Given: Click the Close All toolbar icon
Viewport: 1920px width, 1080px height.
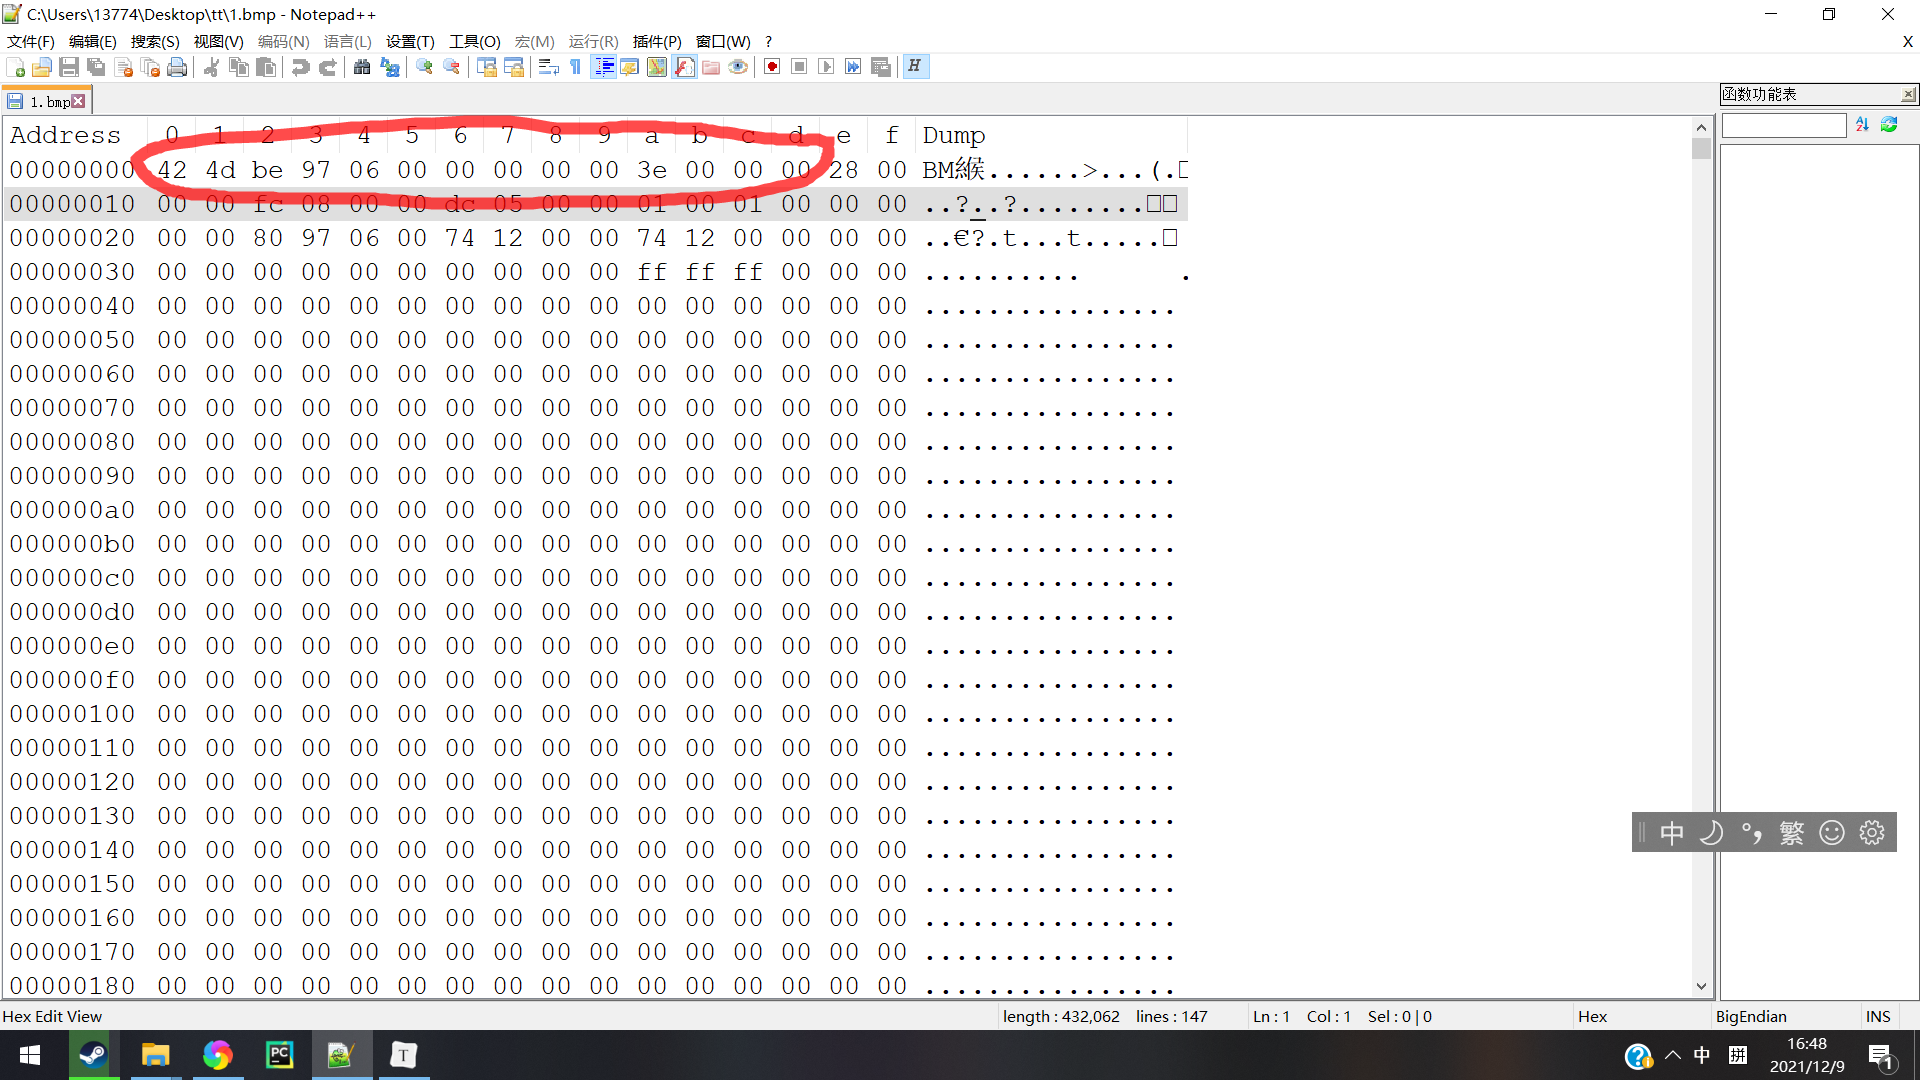Looking at the screenshot, I should tap(151, 67).
